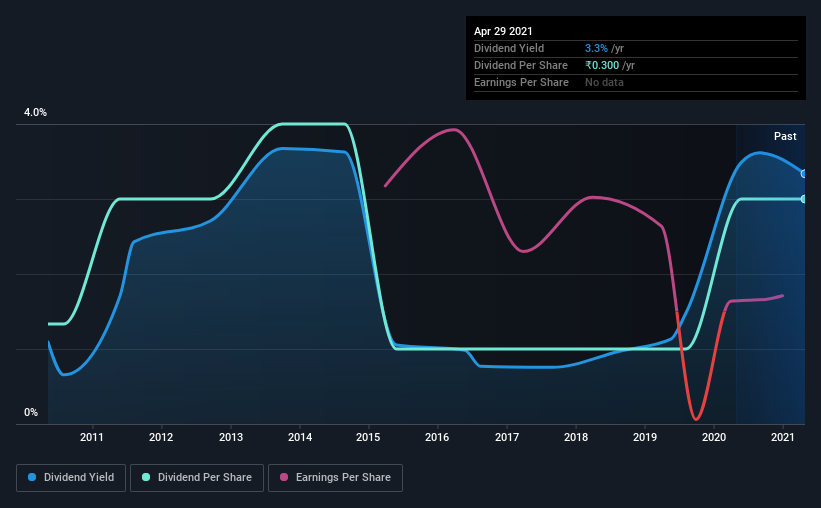The height and width of the screenshot is (508, 821).
Task: Click the Dividend Yield row label in tooltip
Action: [x=509, y=48]
